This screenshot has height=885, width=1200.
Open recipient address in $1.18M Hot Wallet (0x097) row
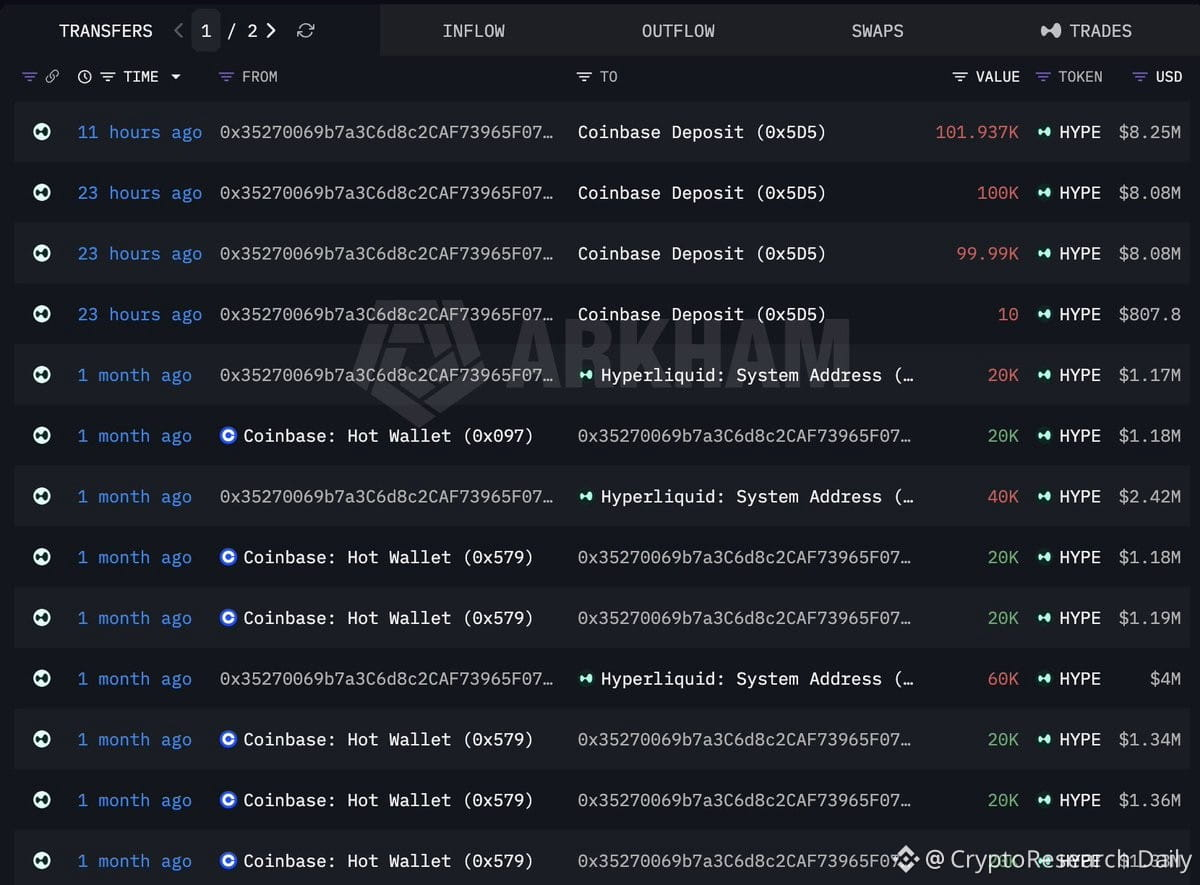pos(744,436)
